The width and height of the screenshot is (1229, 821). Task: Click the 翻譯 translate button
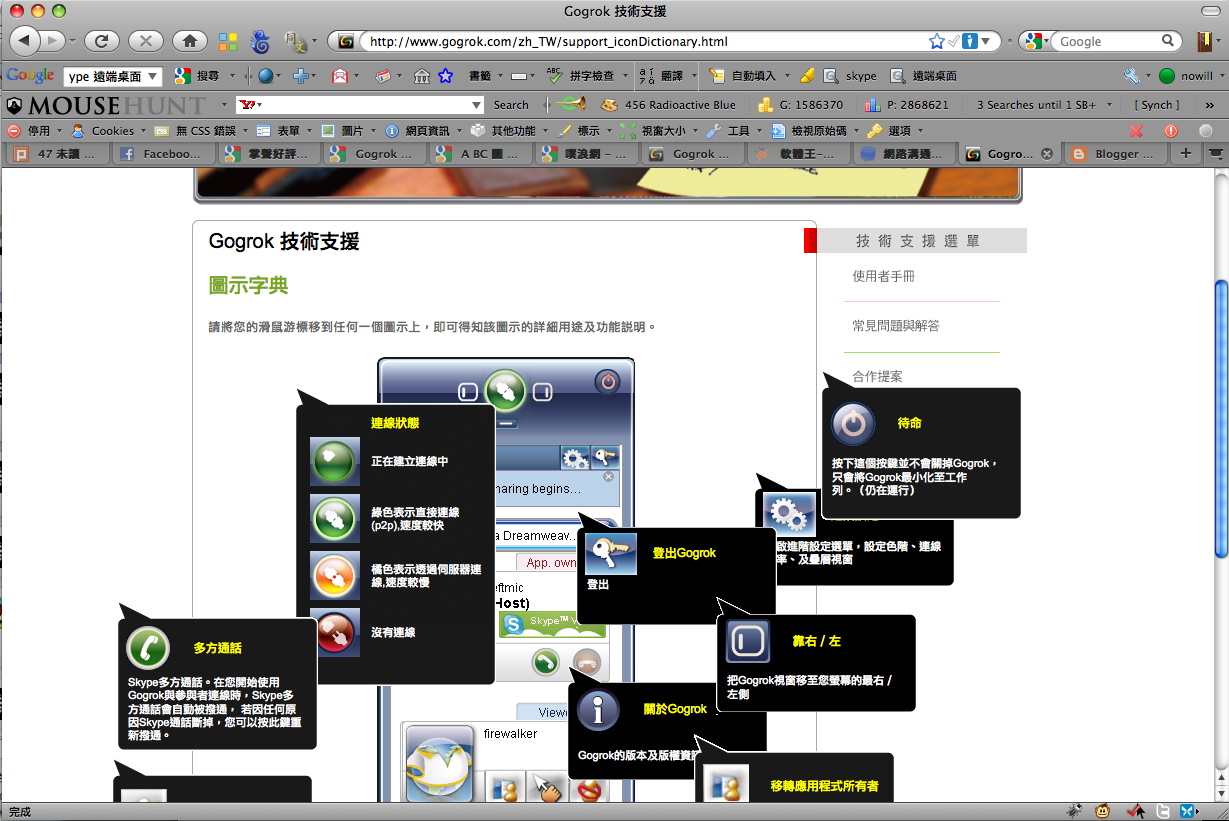[662, 76]
